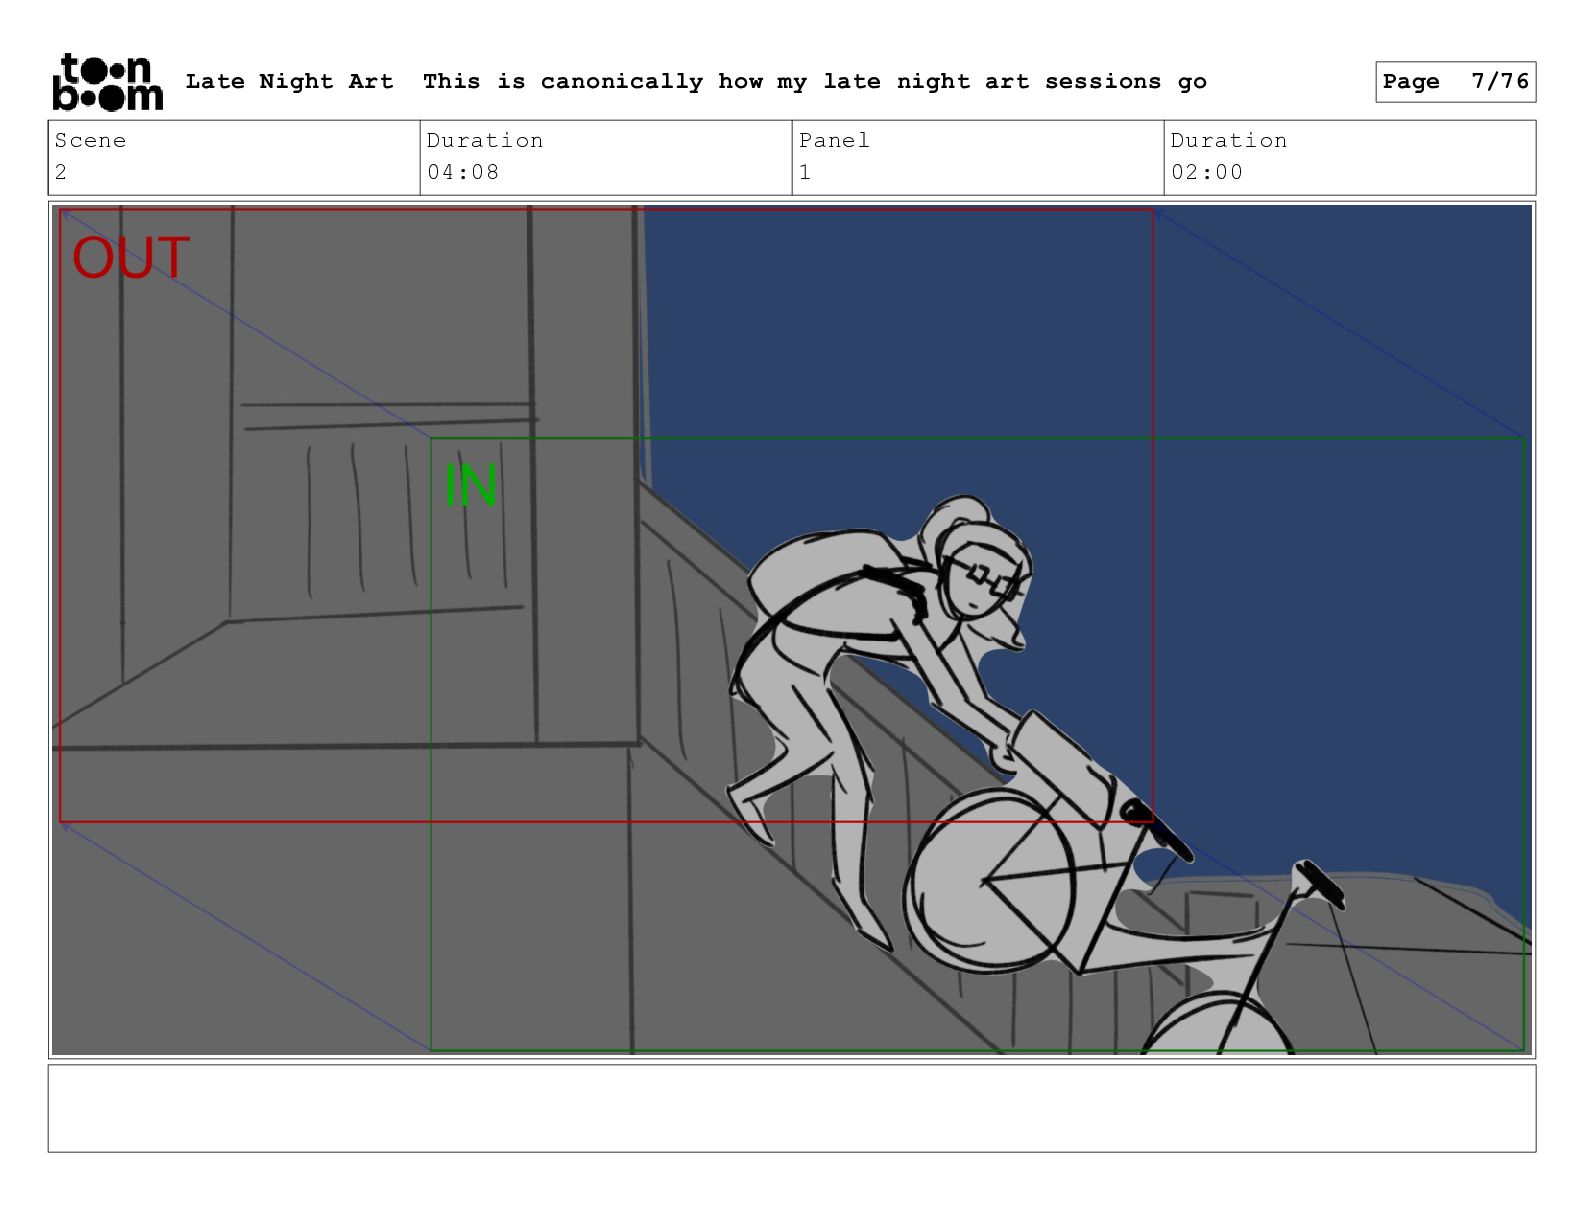This screenshot has width=1584, height=1224.
Task: Click the Scene '2' cell
Action: [x=234, y=157]
